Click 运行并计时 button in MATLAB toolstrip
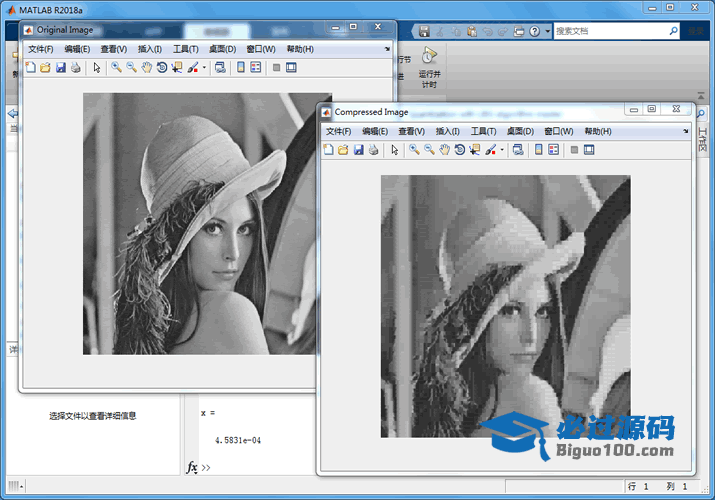The width and height of the screenshot is (715, 500). coord(429,67)
